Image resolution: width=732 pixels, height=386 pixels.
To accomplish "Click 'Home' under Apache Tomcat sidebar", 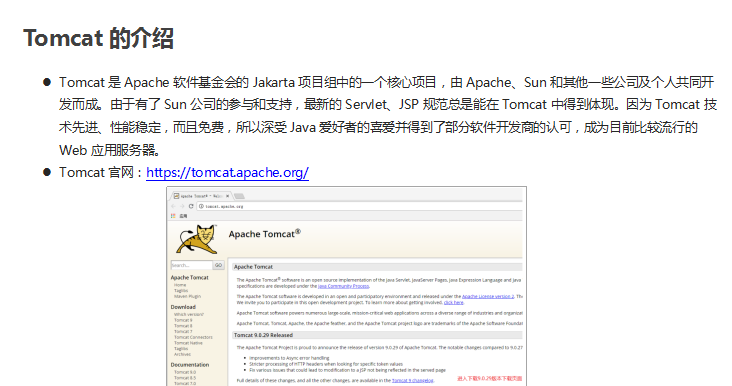I will pos(180,285).
